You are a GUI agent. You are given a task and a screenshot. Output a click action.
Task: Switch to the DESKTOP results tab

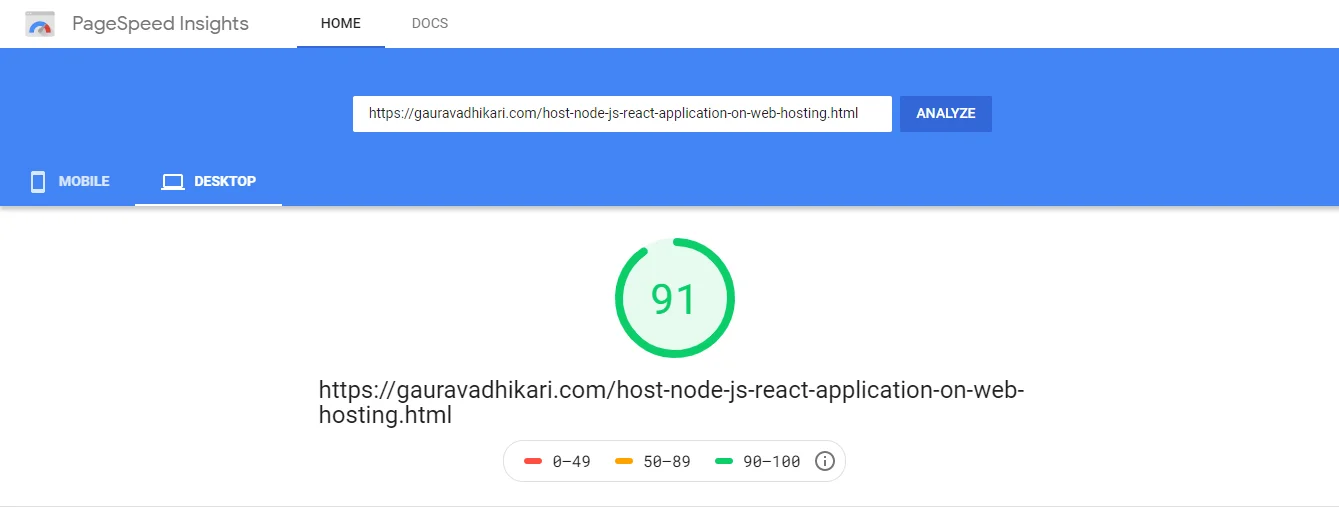click(x=208, y=182)
